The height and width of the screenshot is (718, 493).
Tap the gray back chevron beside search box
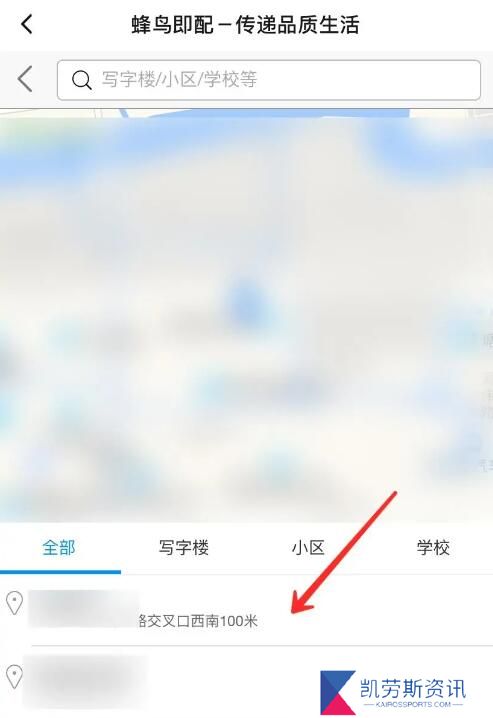coord(25,79)
